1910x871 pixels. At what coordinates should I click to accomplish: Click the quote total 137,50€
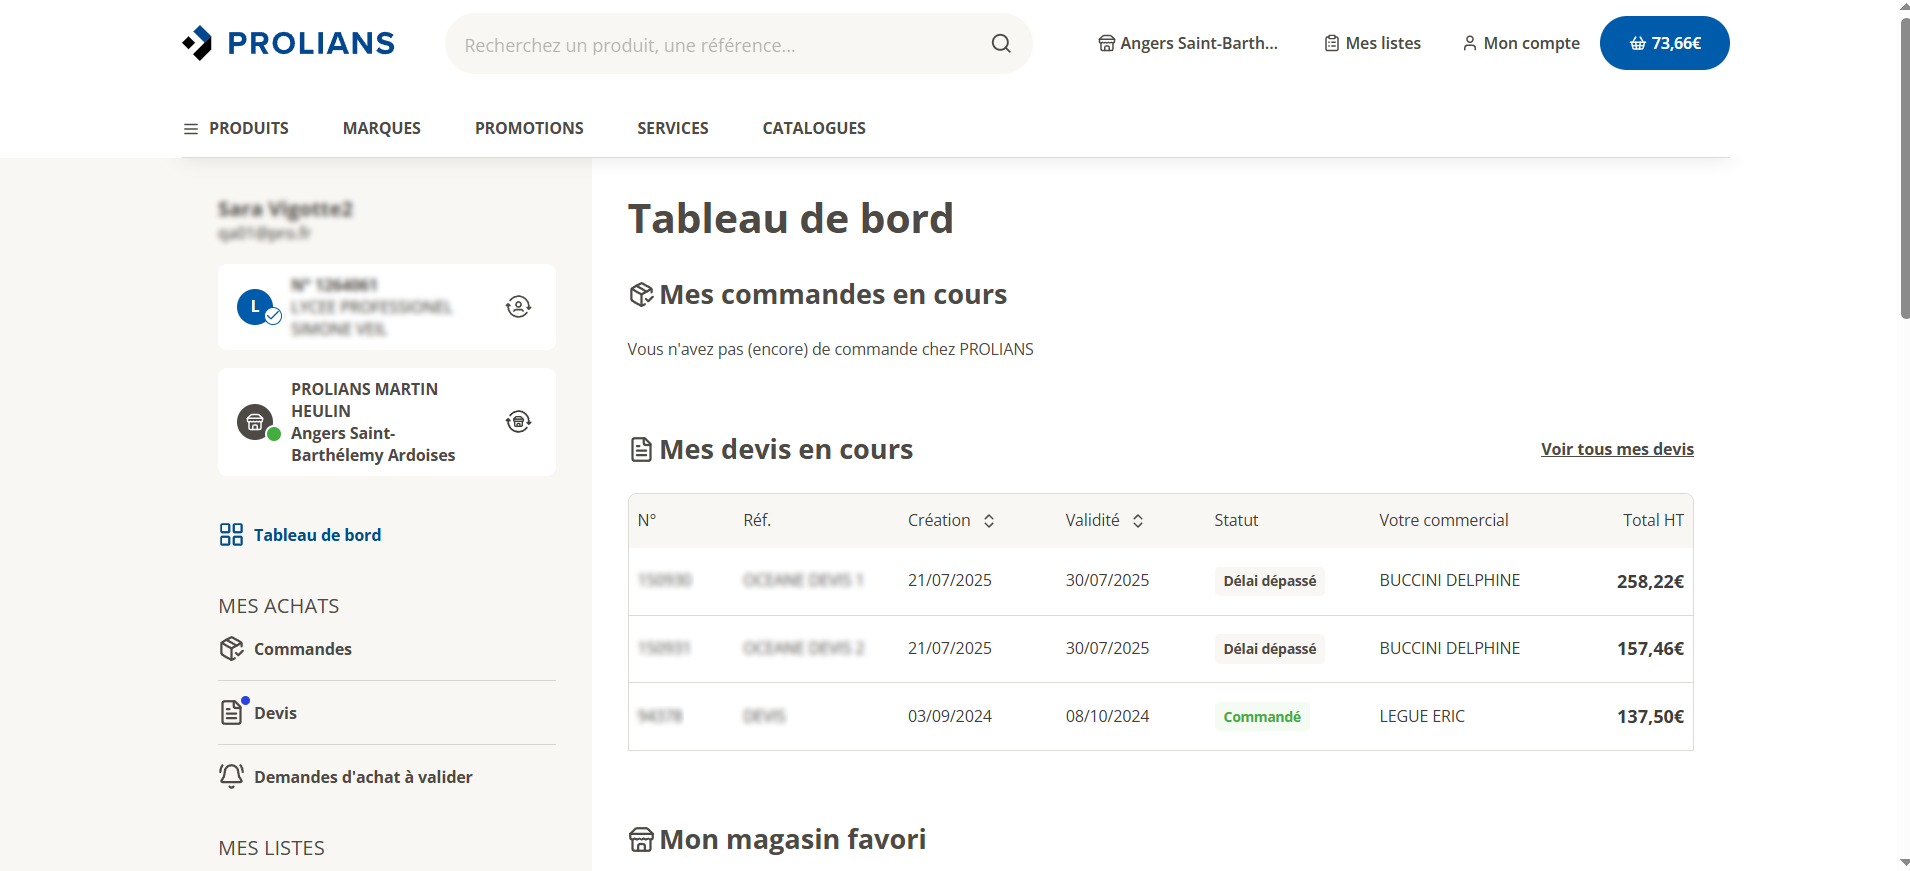click(x=1650, y=717)
